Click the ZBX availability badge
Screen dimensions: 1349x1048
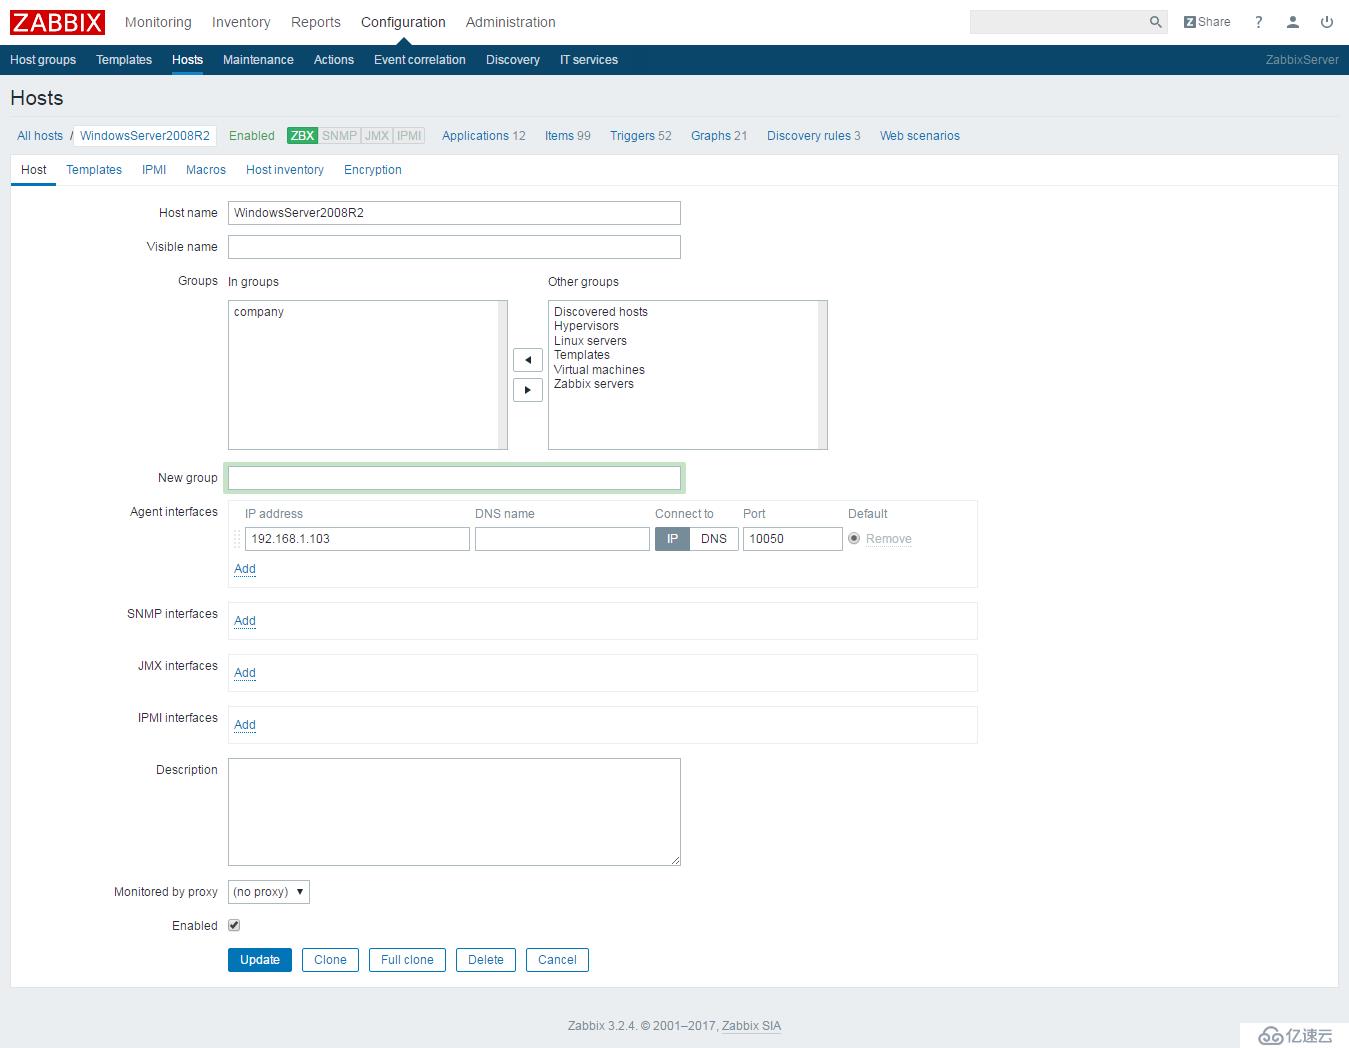[x=302, y=136]
